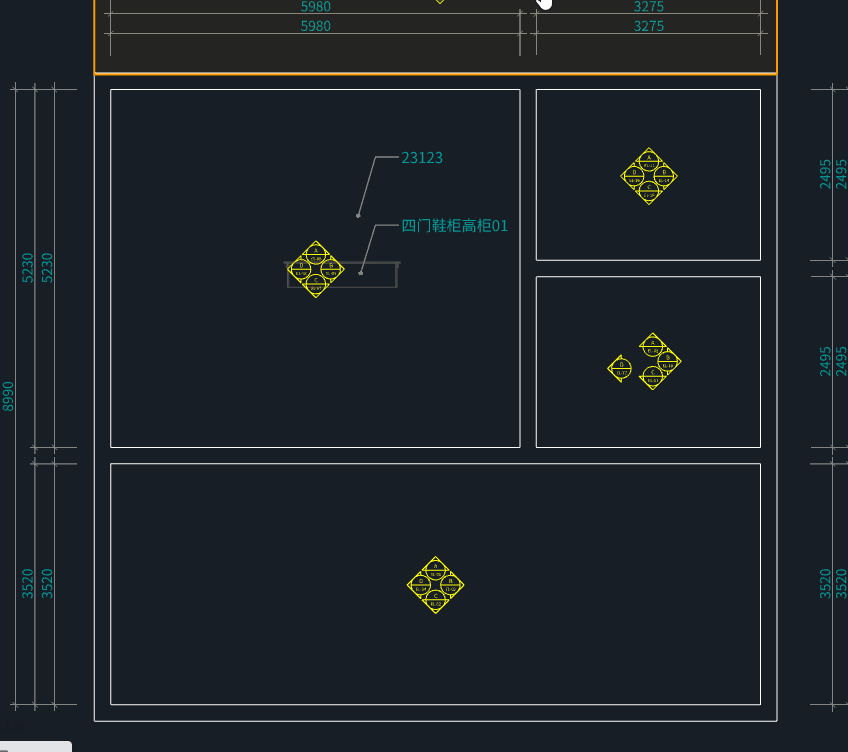Pick the elevation symbol in the bottom wide room
The height and width of the screenshot is (752, 848).
pos(435,585)
